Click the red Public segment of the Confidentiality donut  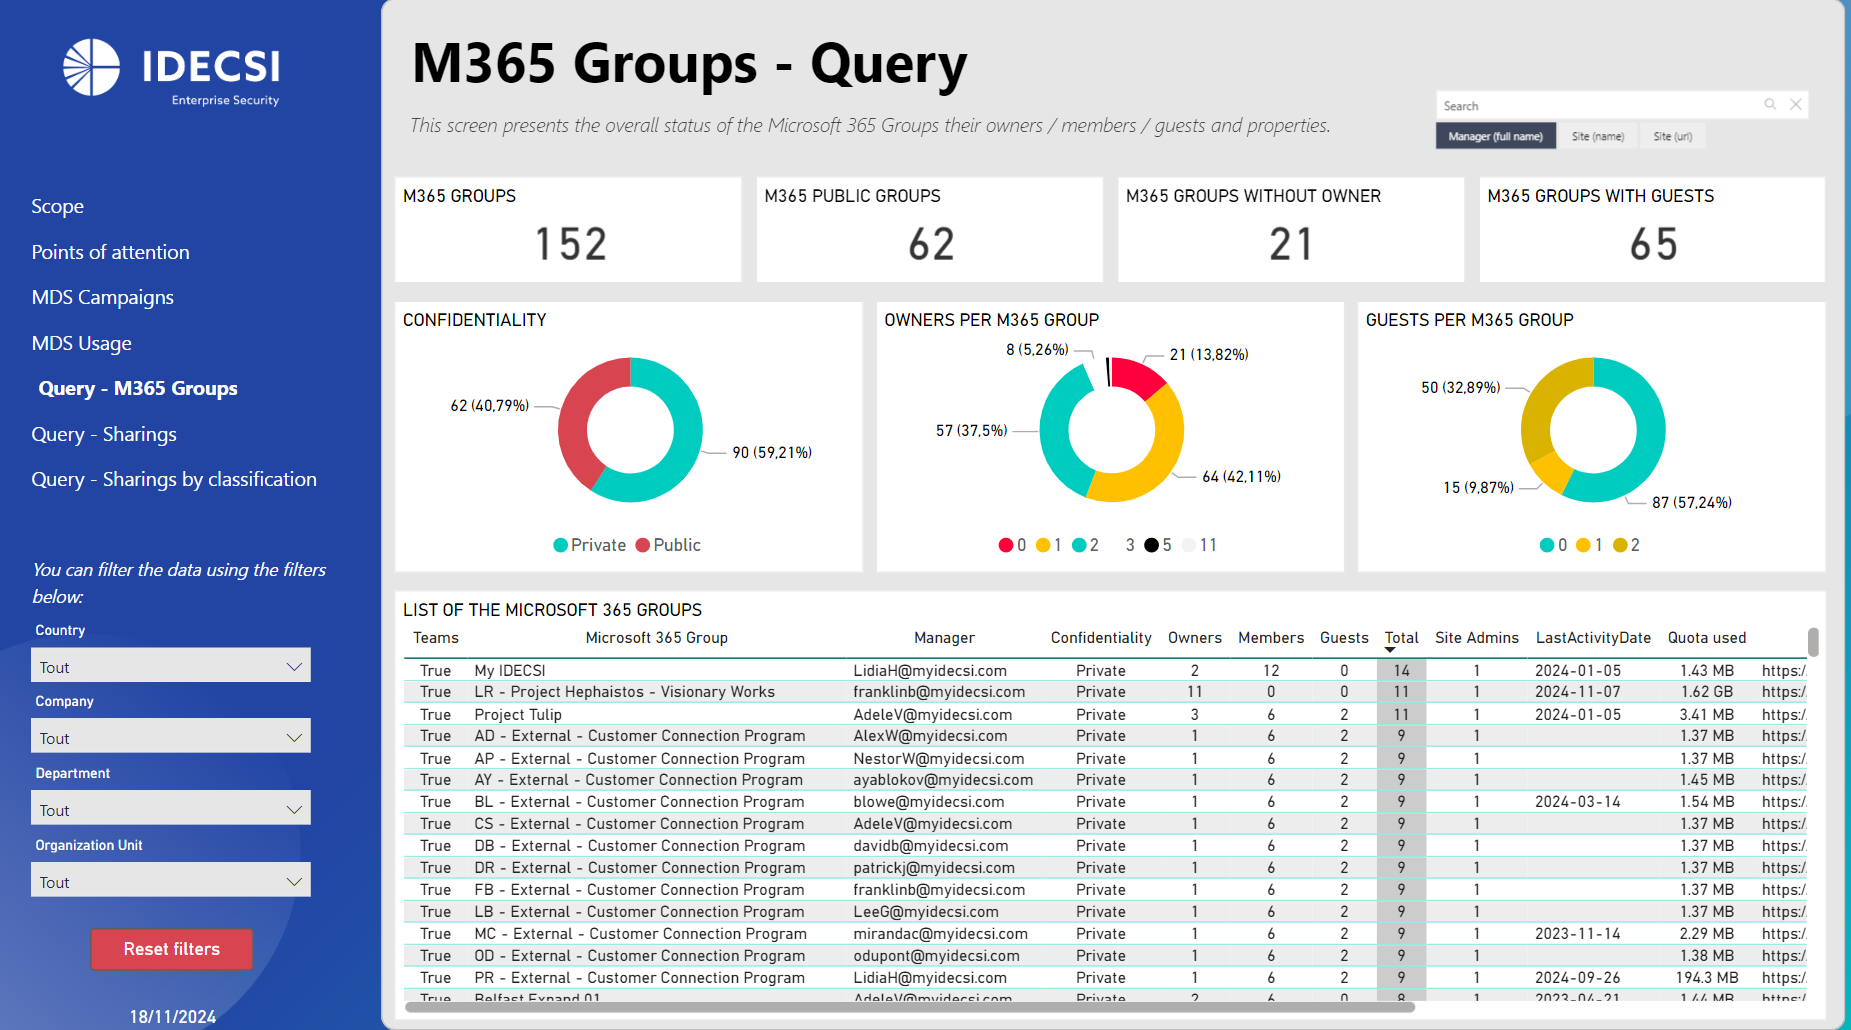[580, 420]
